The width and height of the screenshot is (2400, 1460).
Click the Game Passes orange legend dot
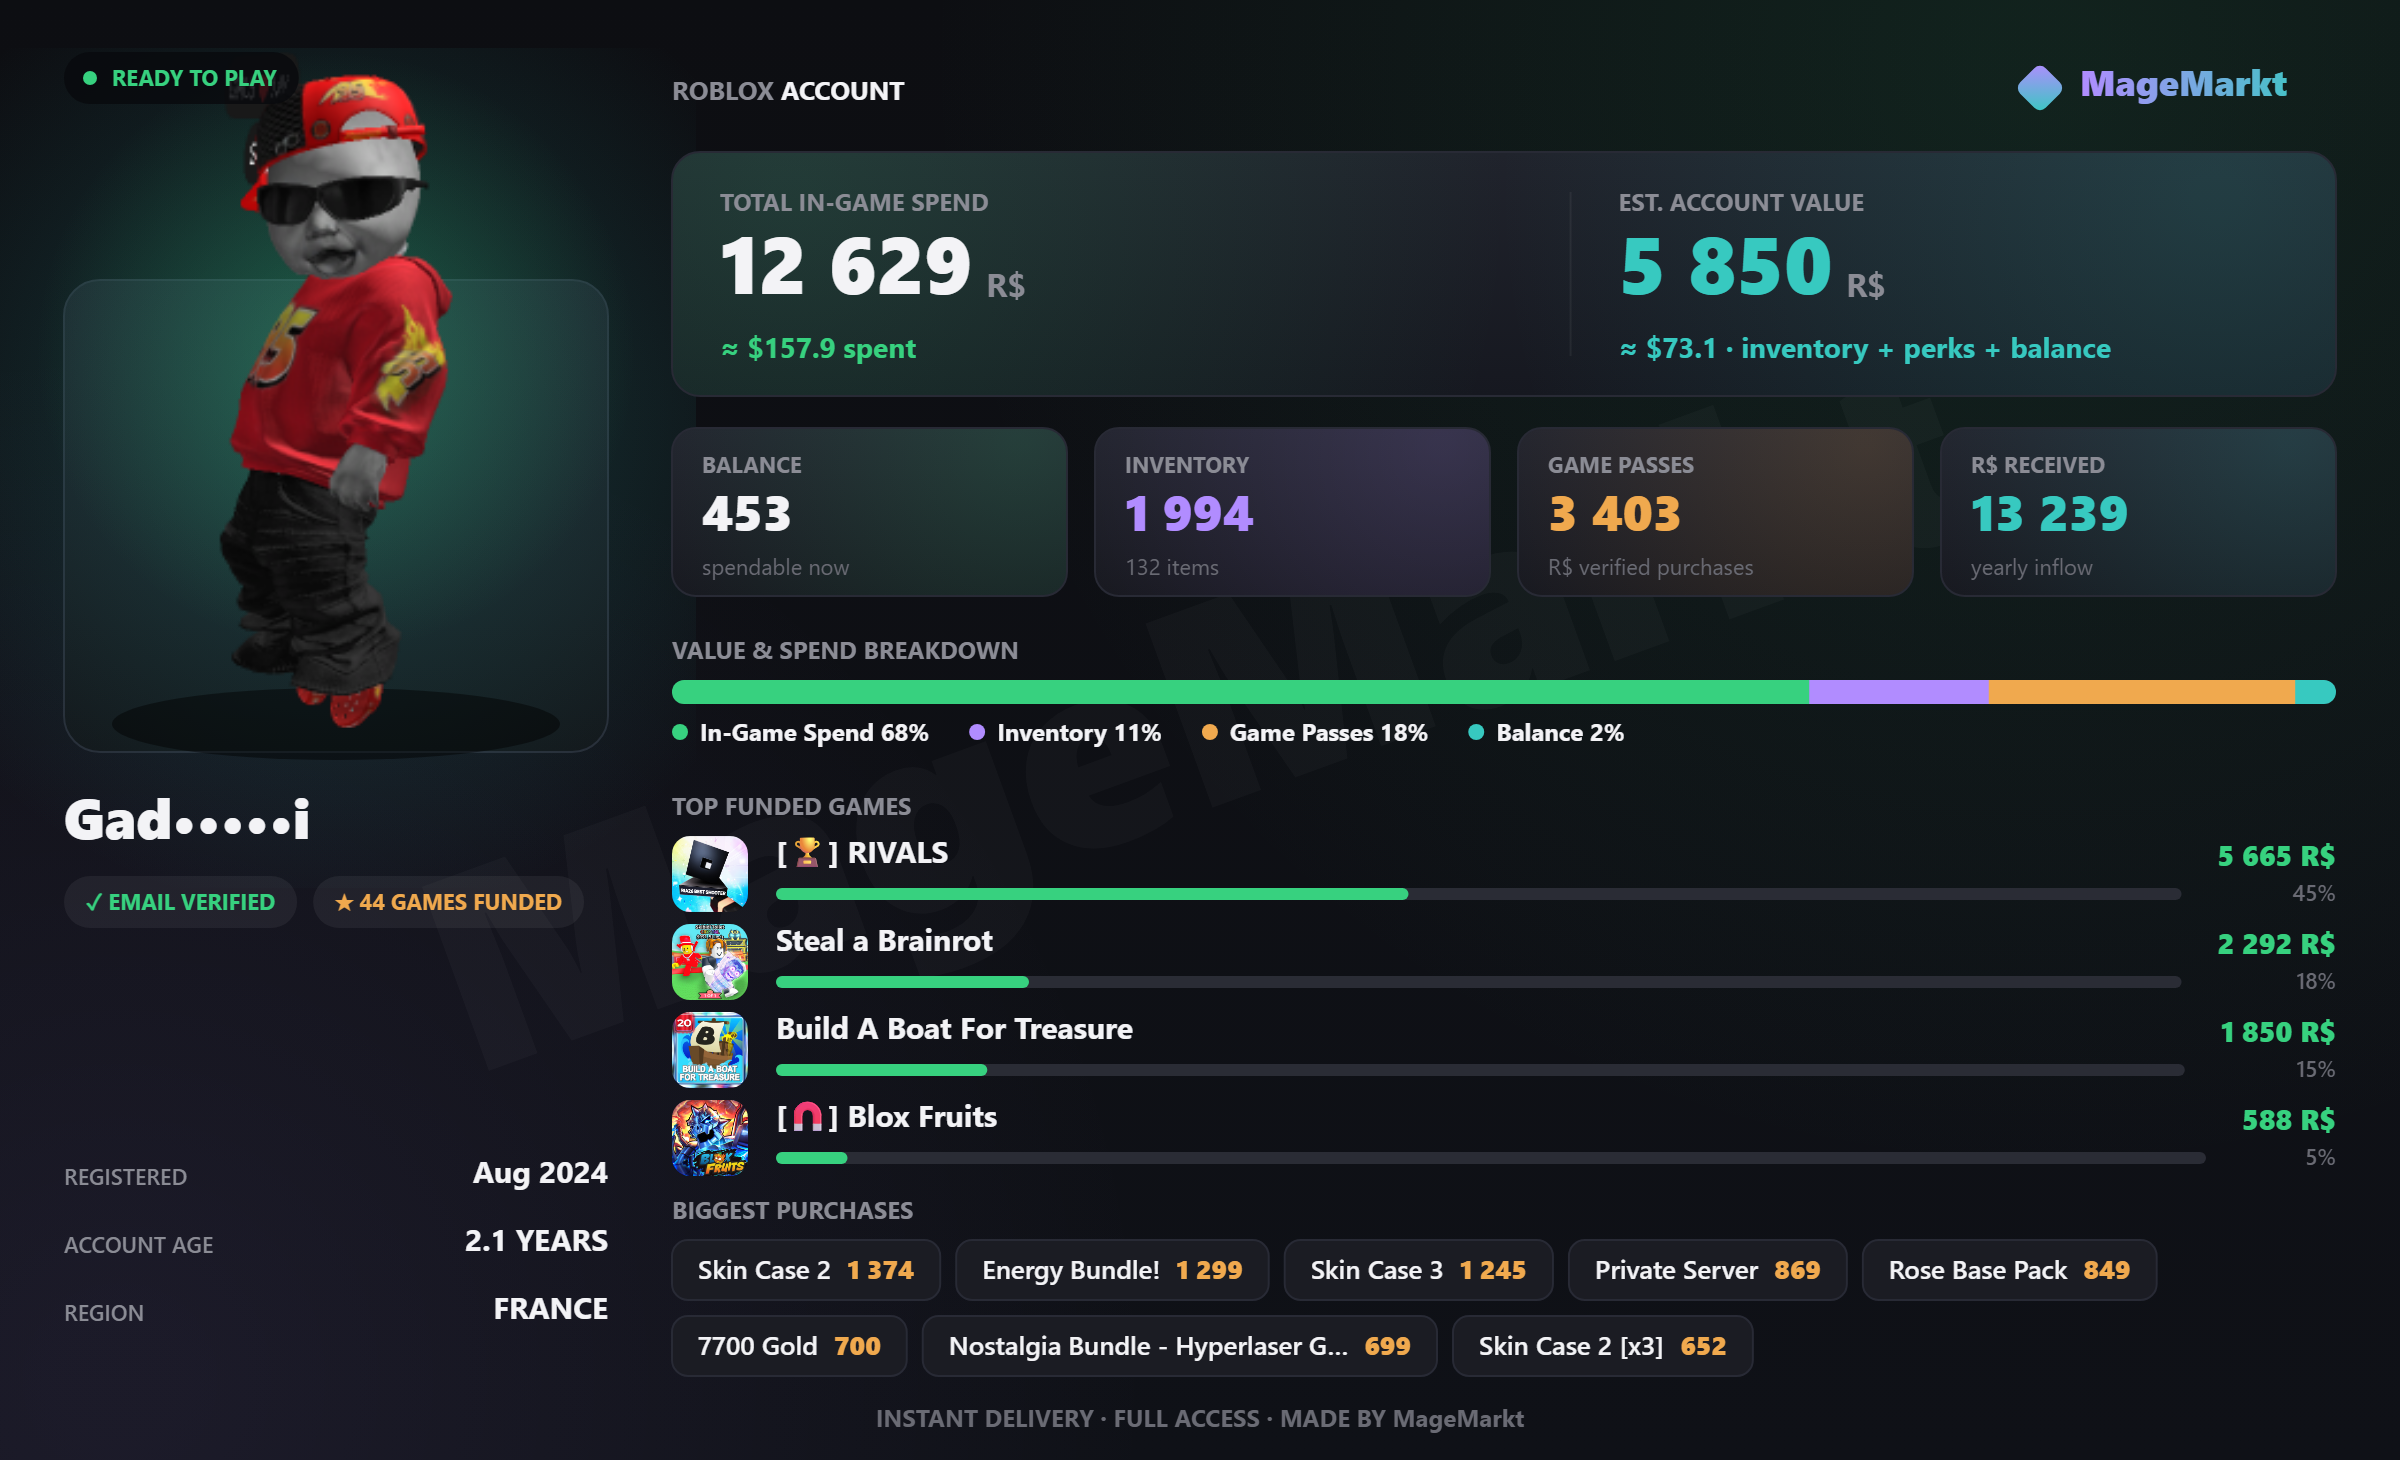(x=1210, y=732)
